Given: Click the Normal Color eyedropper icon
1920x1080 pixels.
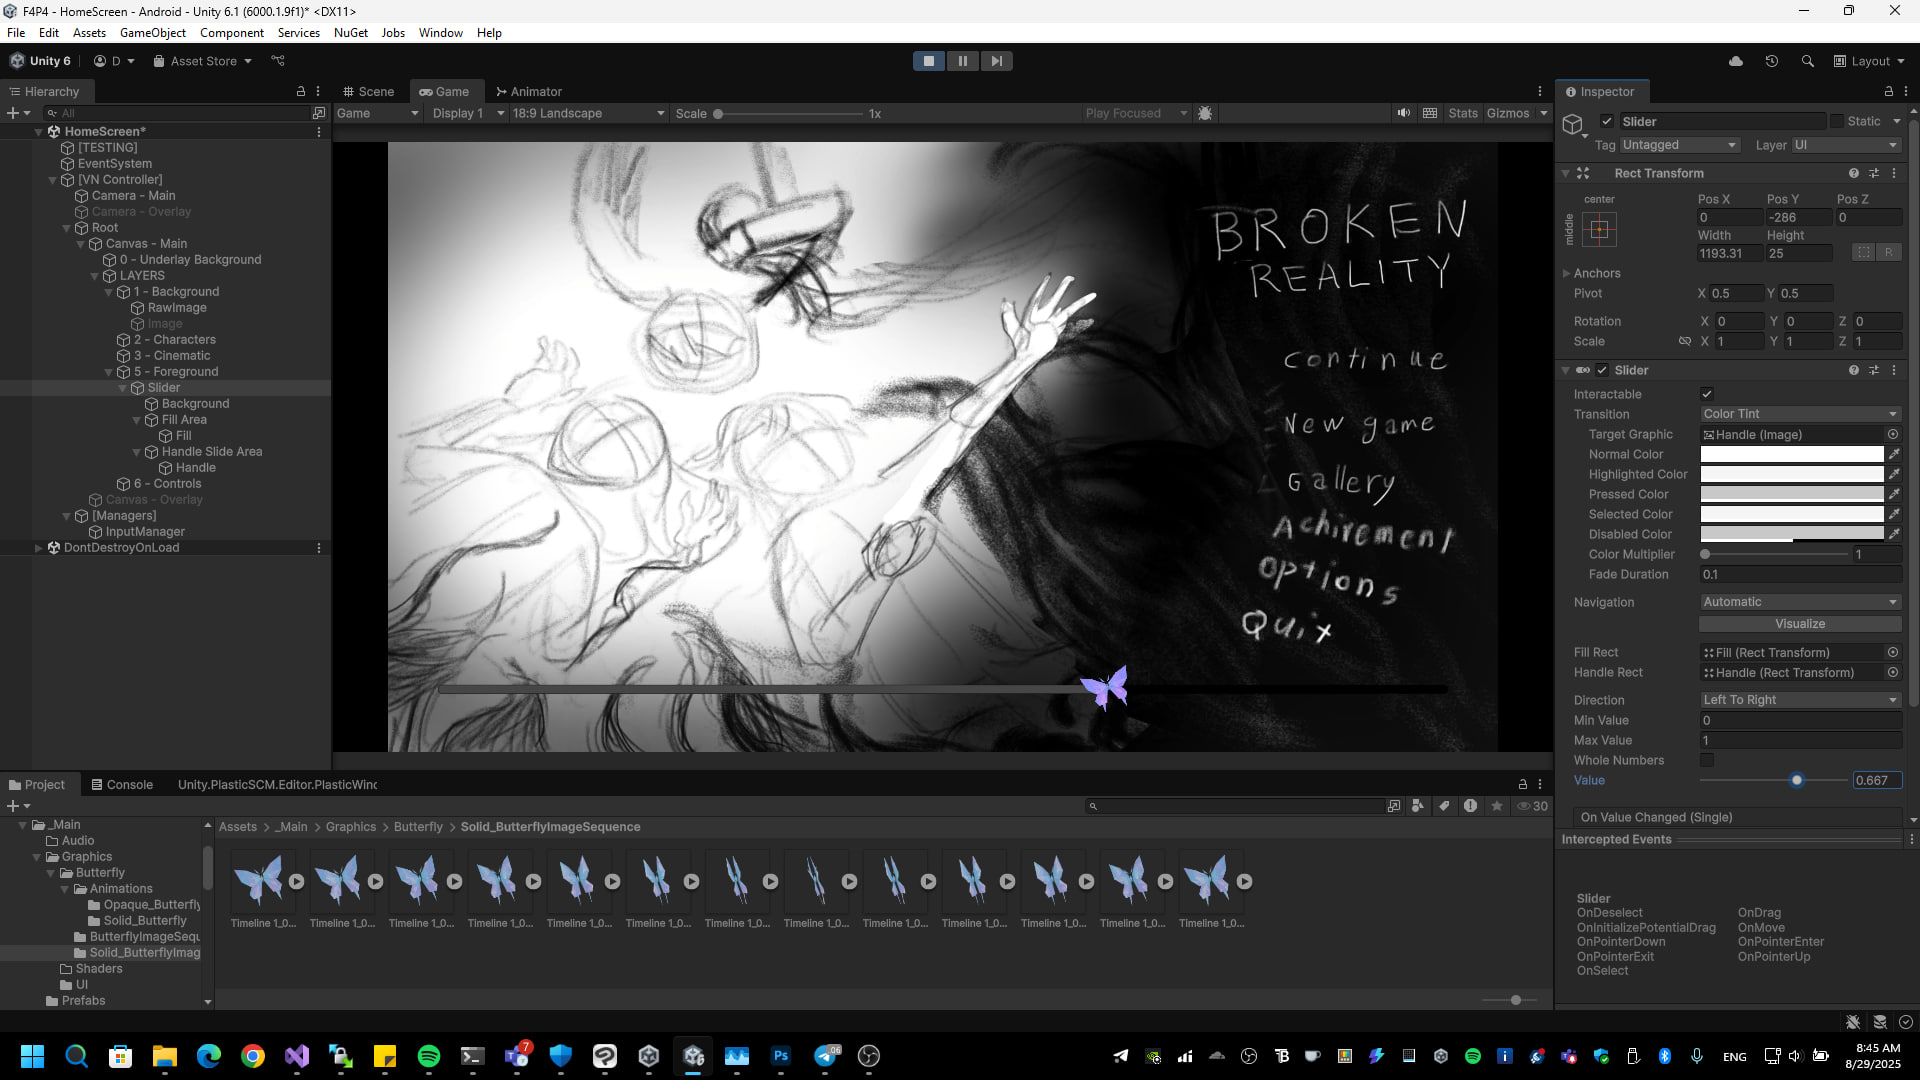Looking at the screenshot, I should point(1894,454).
